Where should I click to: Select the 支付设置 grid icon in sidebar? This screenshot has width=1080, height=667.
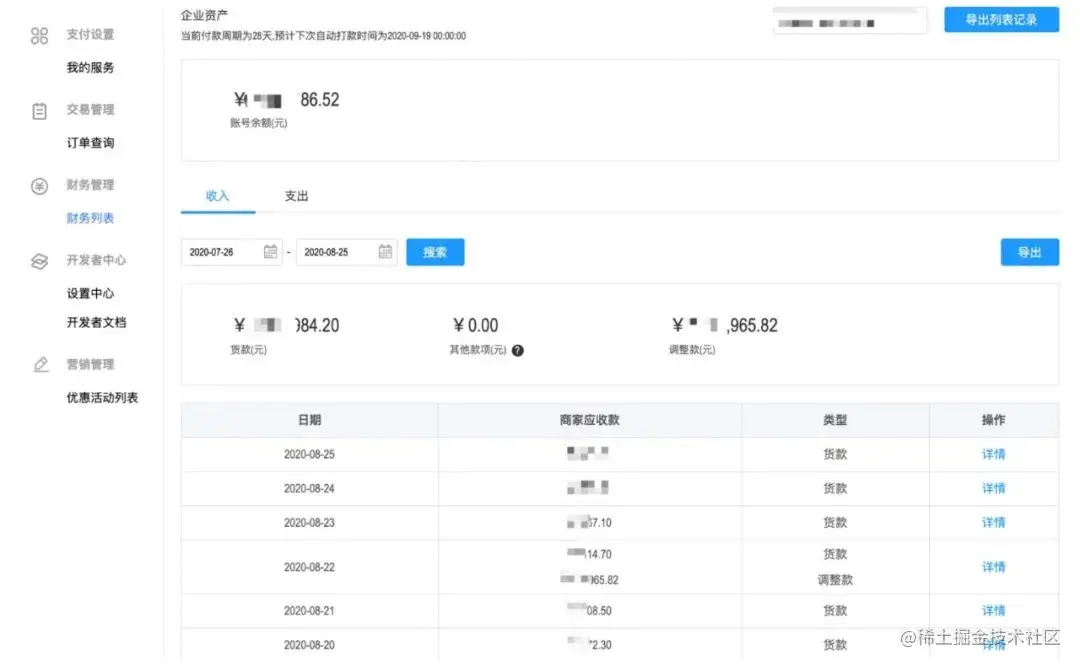pyautogui.click(x=40, y=34)
